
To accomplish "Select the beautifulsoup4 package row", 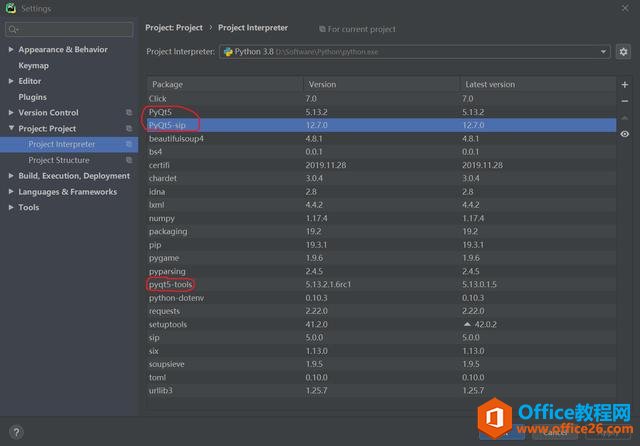I will pos(382,139).
